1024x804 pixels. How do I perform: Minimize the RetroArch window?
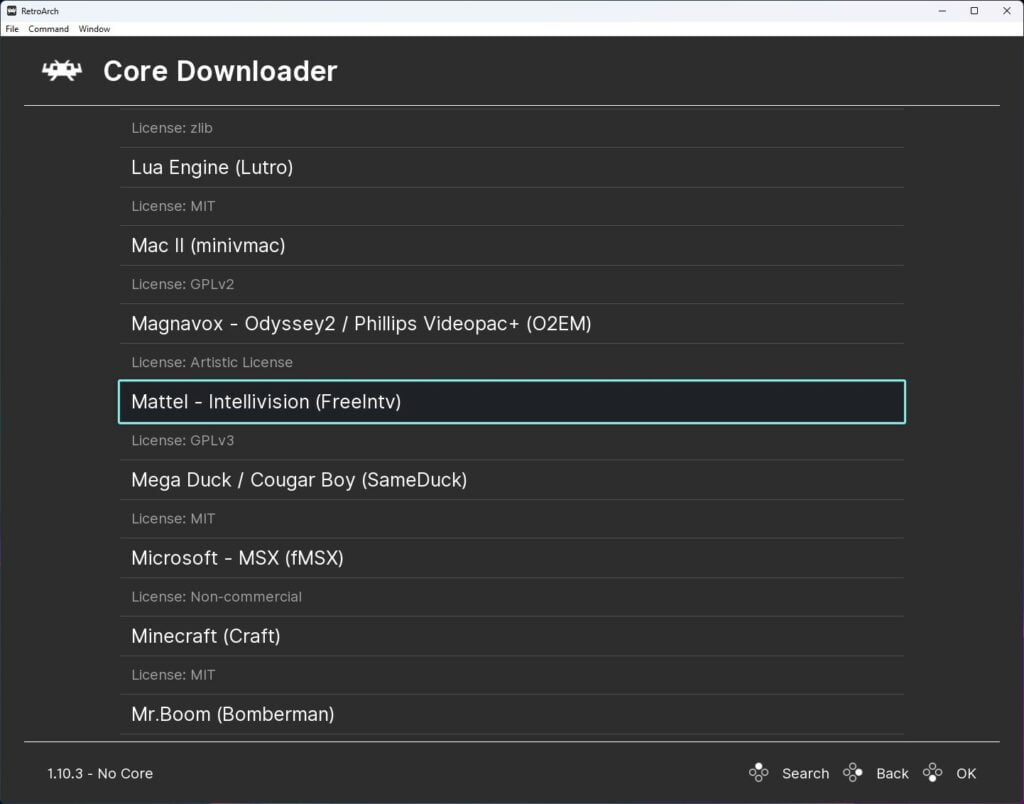pos(942,10)
